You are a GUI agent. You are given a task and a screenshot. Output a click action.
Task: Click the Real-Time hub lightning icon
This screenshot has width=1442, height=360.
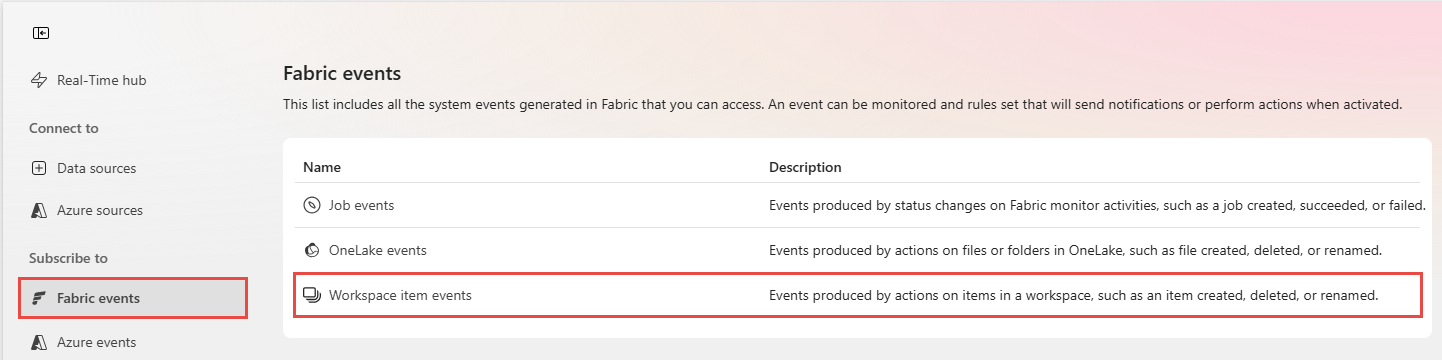[40, 80]
